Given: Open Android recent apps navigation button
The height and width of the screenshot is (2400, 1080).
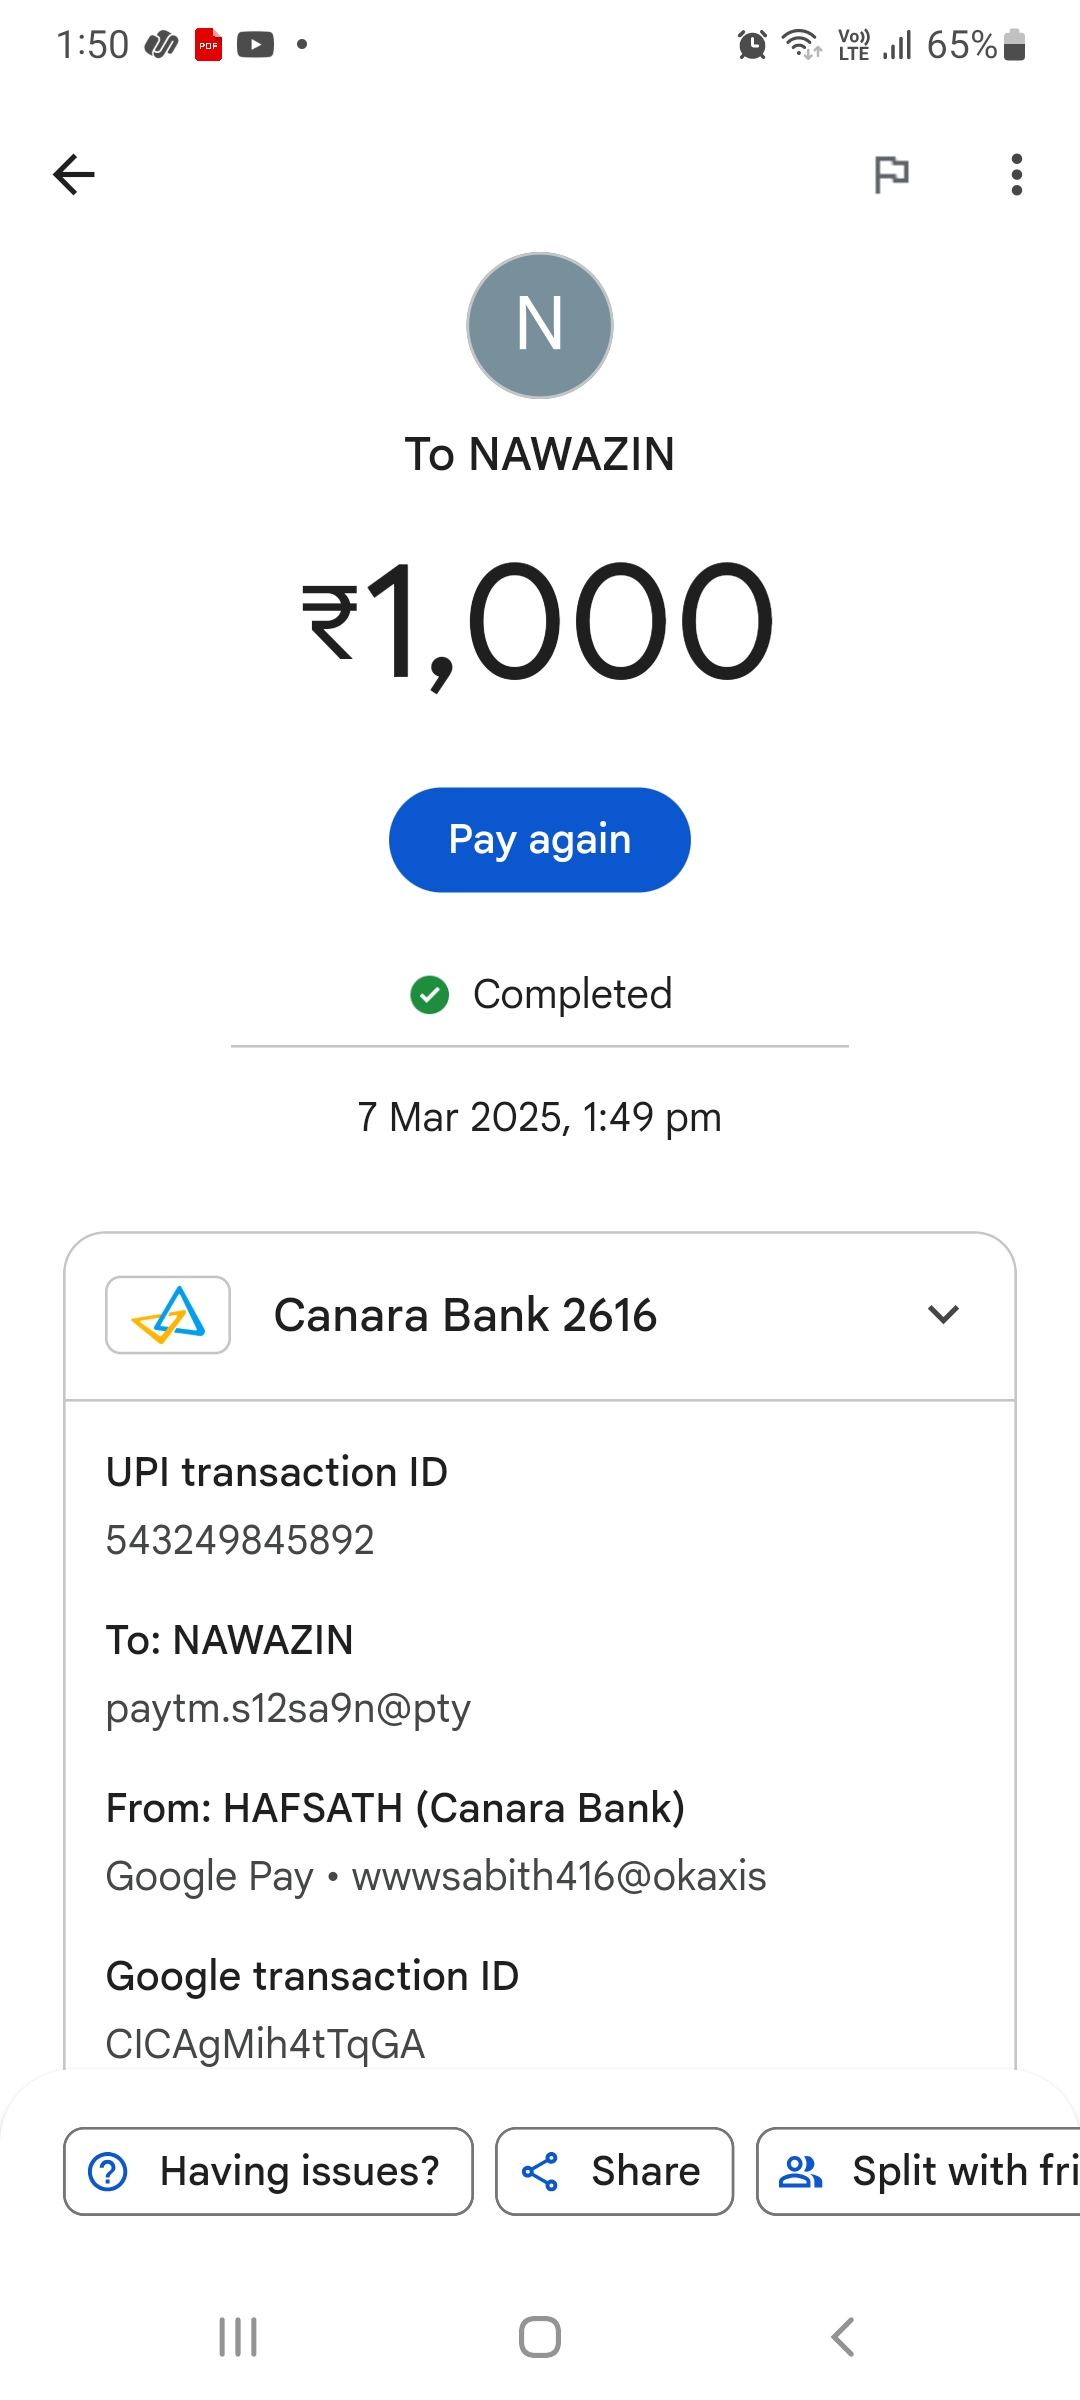Looking at the screenshot, I should click(238, 2337).
